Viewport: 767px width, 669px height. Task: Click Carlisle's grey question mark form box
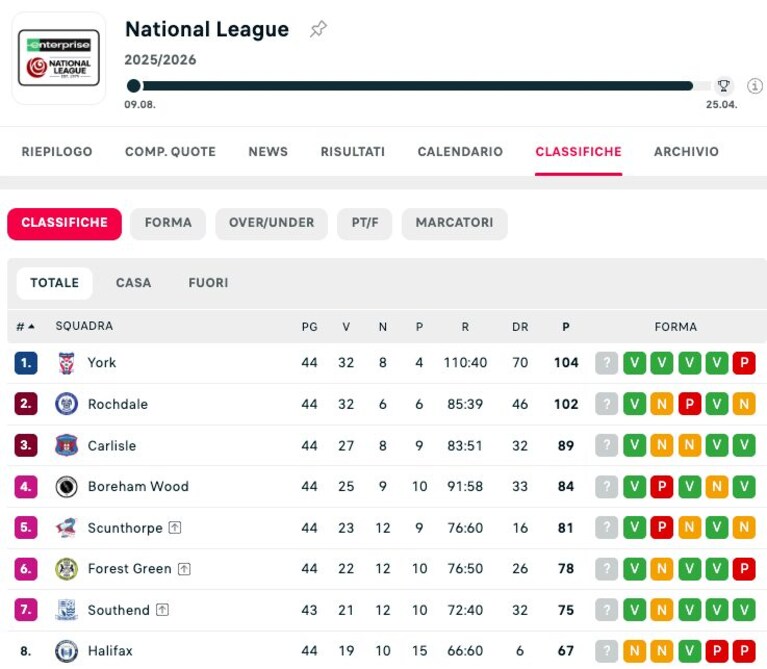pyautogui.click(x=607, y=446)
